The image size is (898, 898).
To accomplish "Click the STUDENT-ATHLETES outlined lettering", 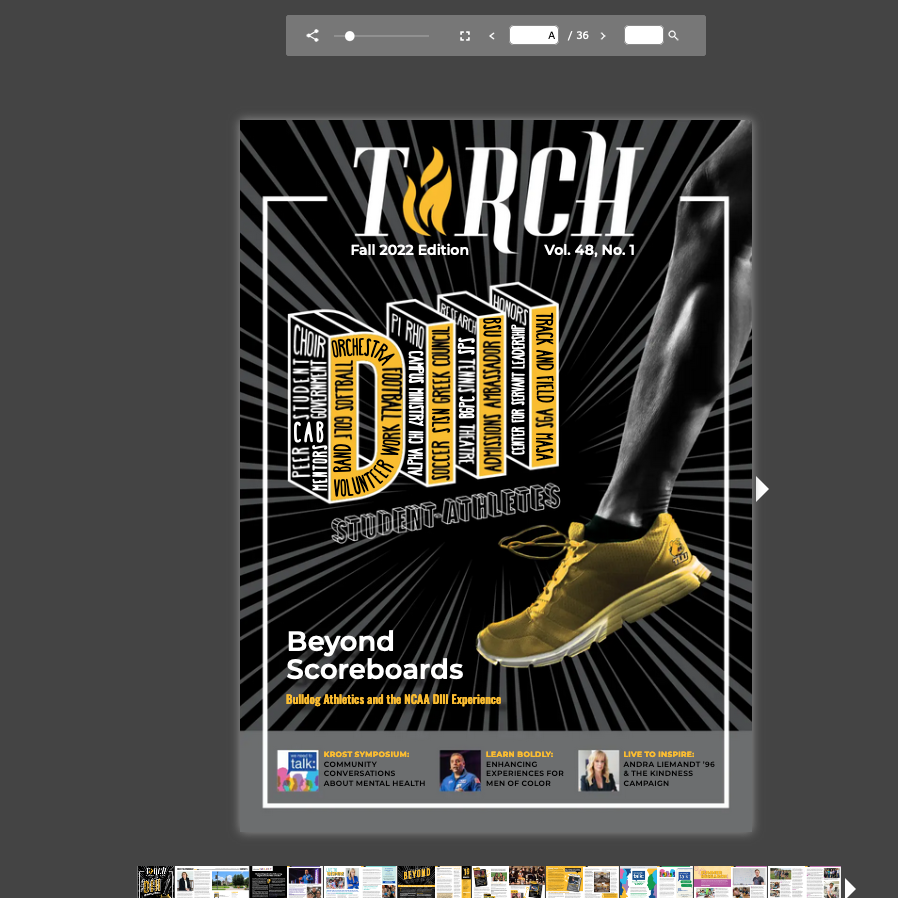I will 446,513.
